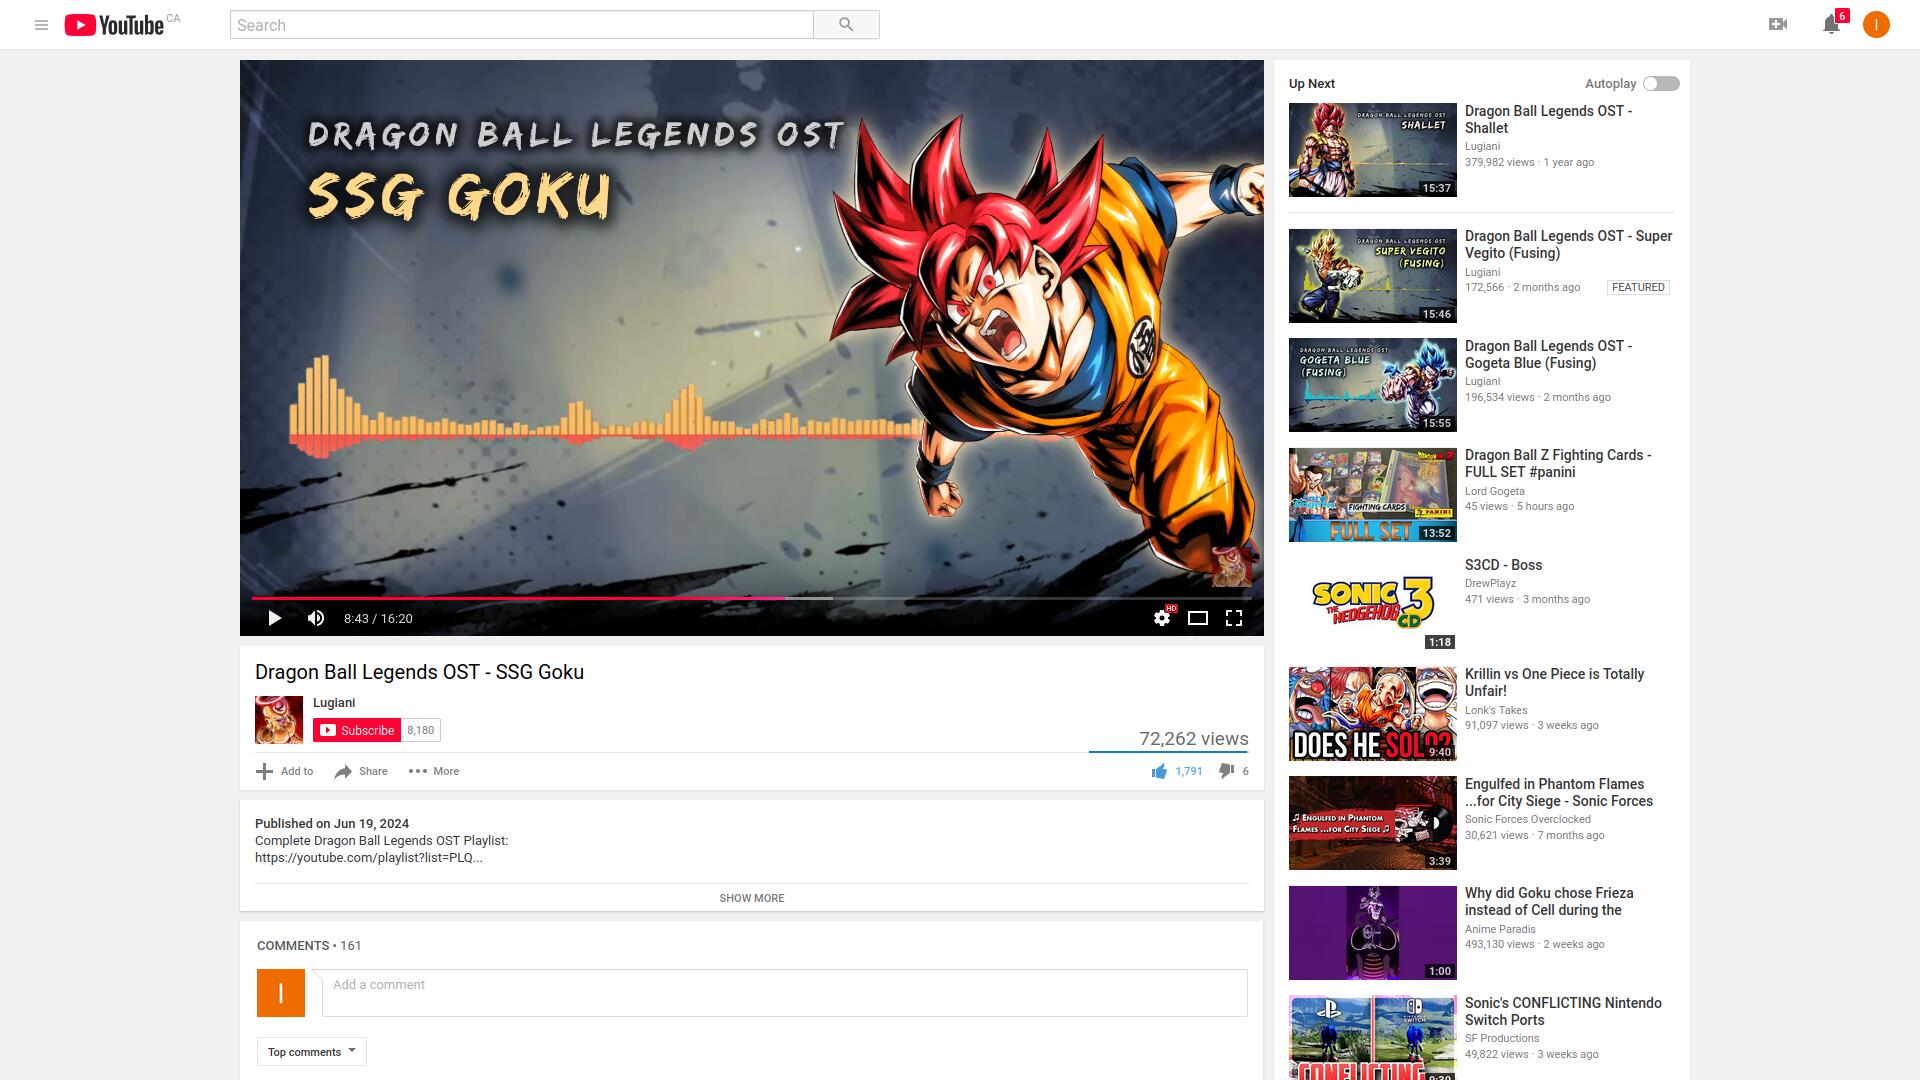Viewport: 1920px width, 1080px height.
Task: Open 'Sonic's CONFLICTING Nintendo Switch Ports' title
Action: tap(1563, 1011)
